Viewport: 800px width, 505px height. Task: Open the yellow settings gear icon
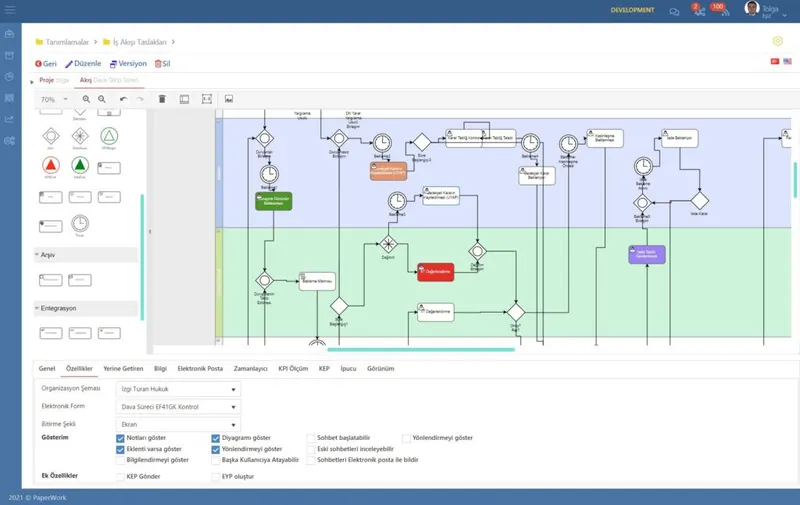(778, 41)
